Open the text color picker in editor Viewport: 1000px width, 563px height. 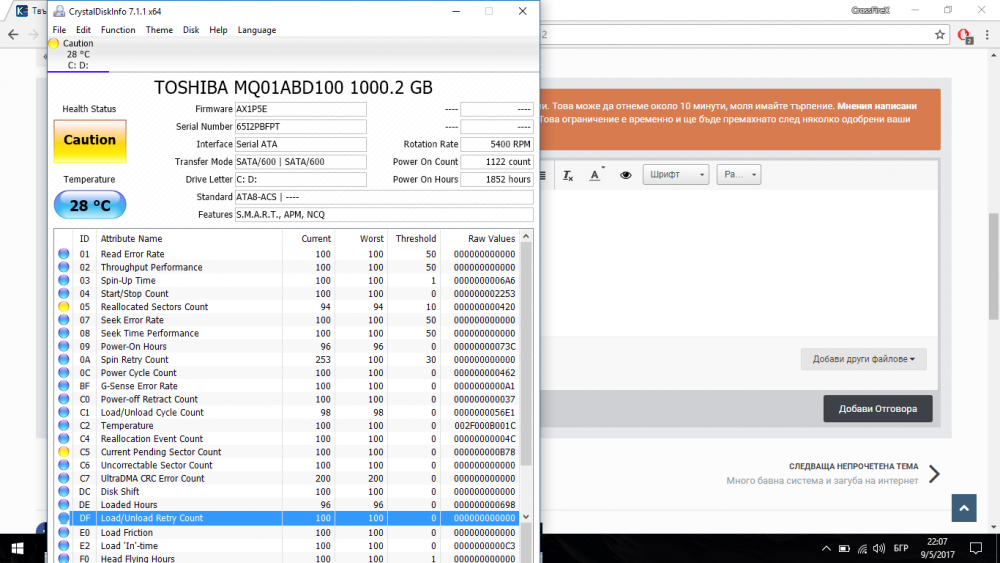[596, 175]
